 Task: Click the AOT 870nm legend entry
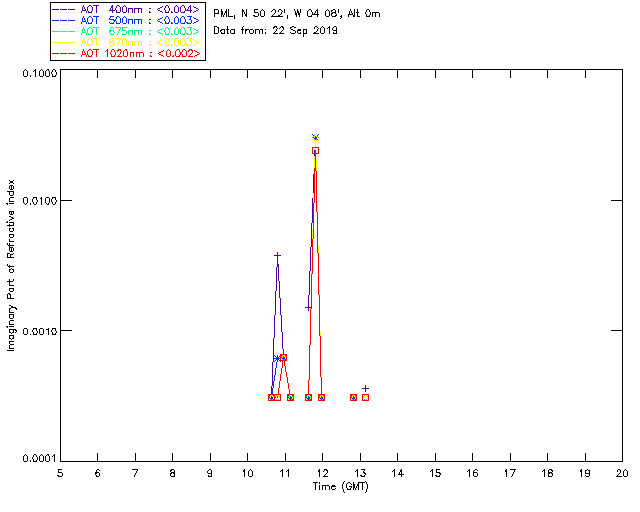(127, 42)
